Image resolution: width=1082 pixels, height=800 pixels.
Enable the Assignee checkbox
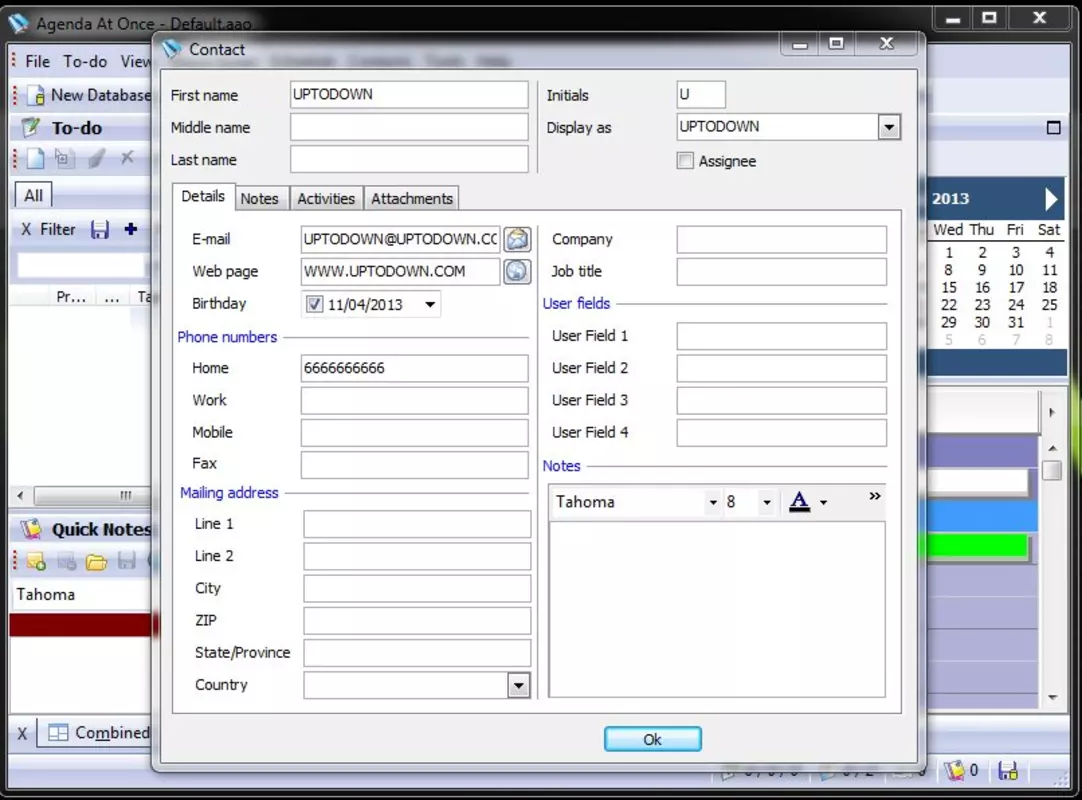tap(685, 161)
